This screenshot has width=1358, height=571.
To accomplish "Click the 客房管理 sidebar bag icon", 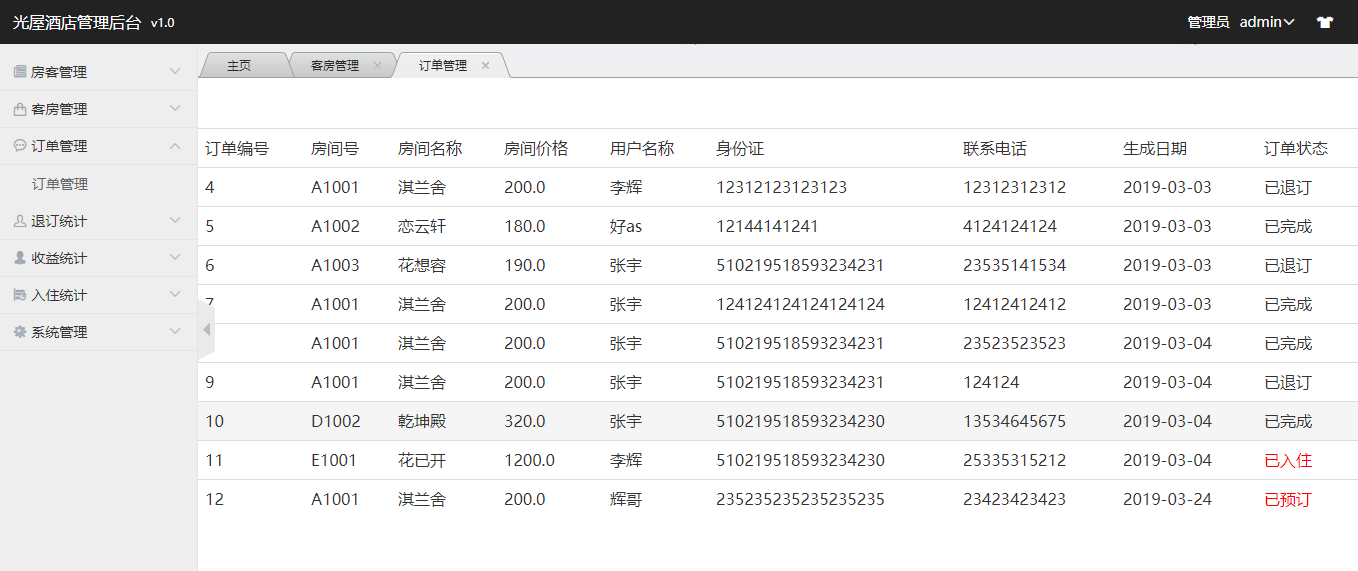I will pos(19,109).
